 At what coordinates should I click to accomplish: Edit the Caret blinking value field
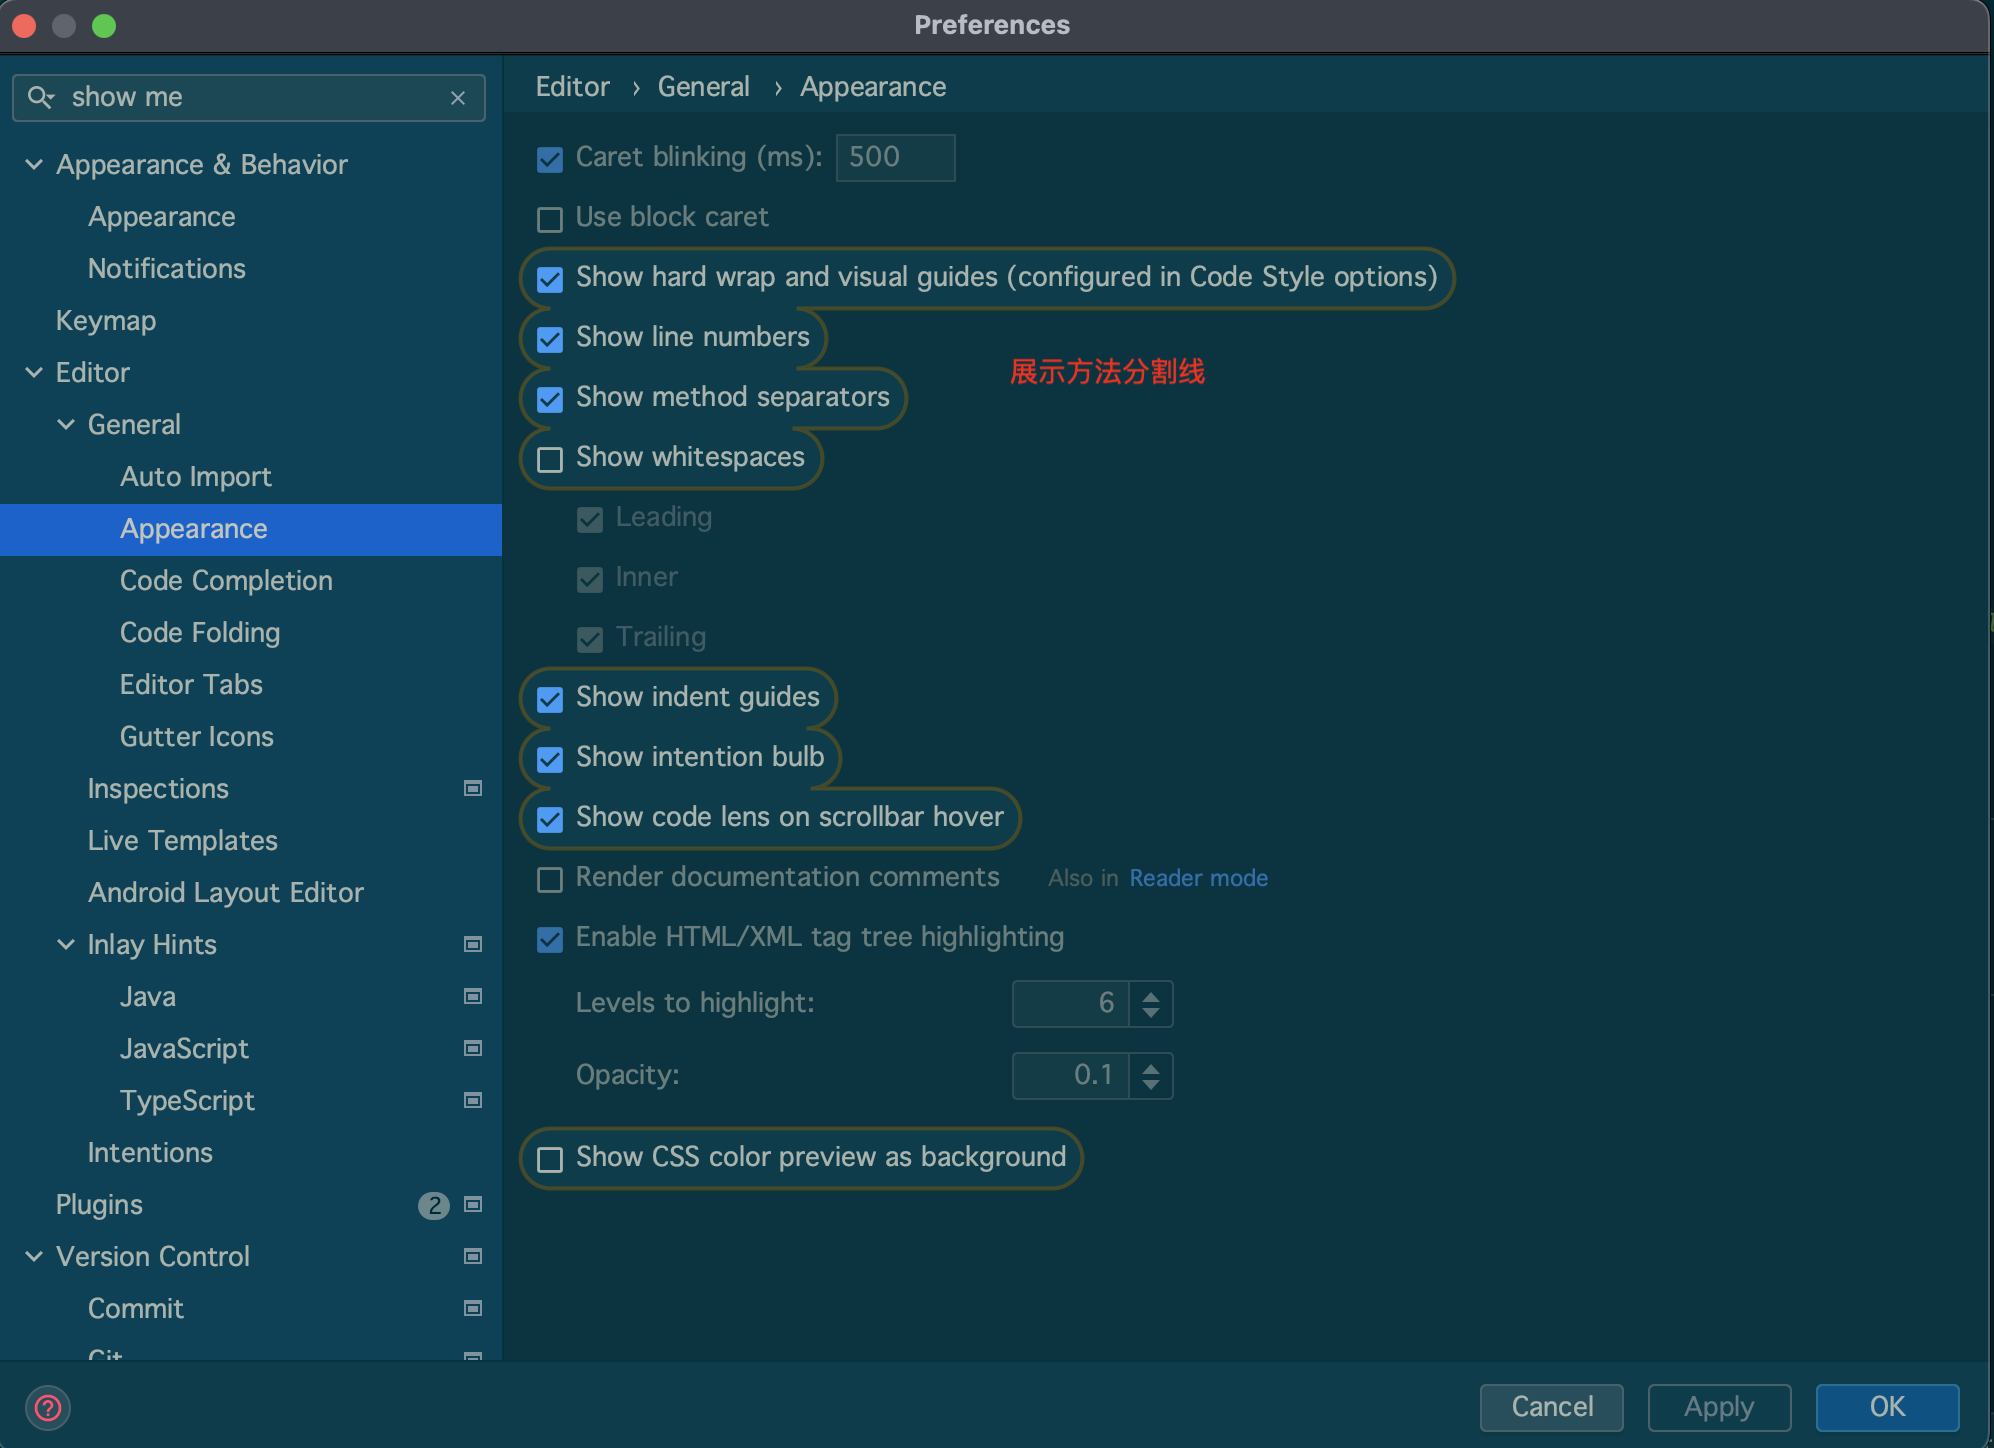pos(893,157)
